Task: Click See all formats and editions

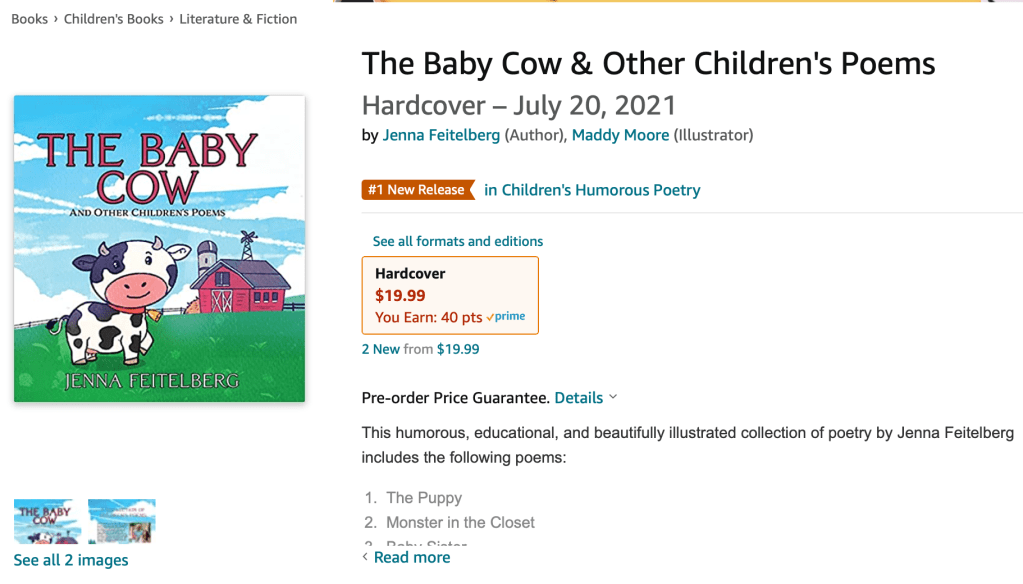Action: click(458, 241)
